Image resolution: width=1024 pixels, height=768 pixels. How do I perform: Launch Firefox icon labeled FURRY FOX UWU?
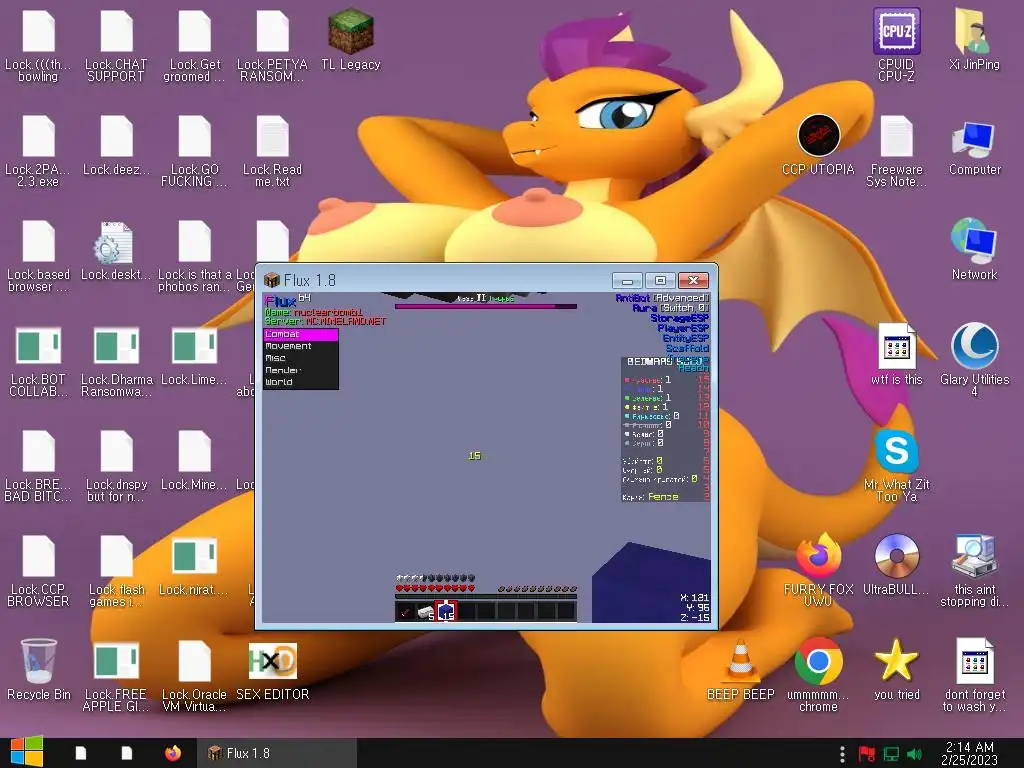[x=818, y=569]
